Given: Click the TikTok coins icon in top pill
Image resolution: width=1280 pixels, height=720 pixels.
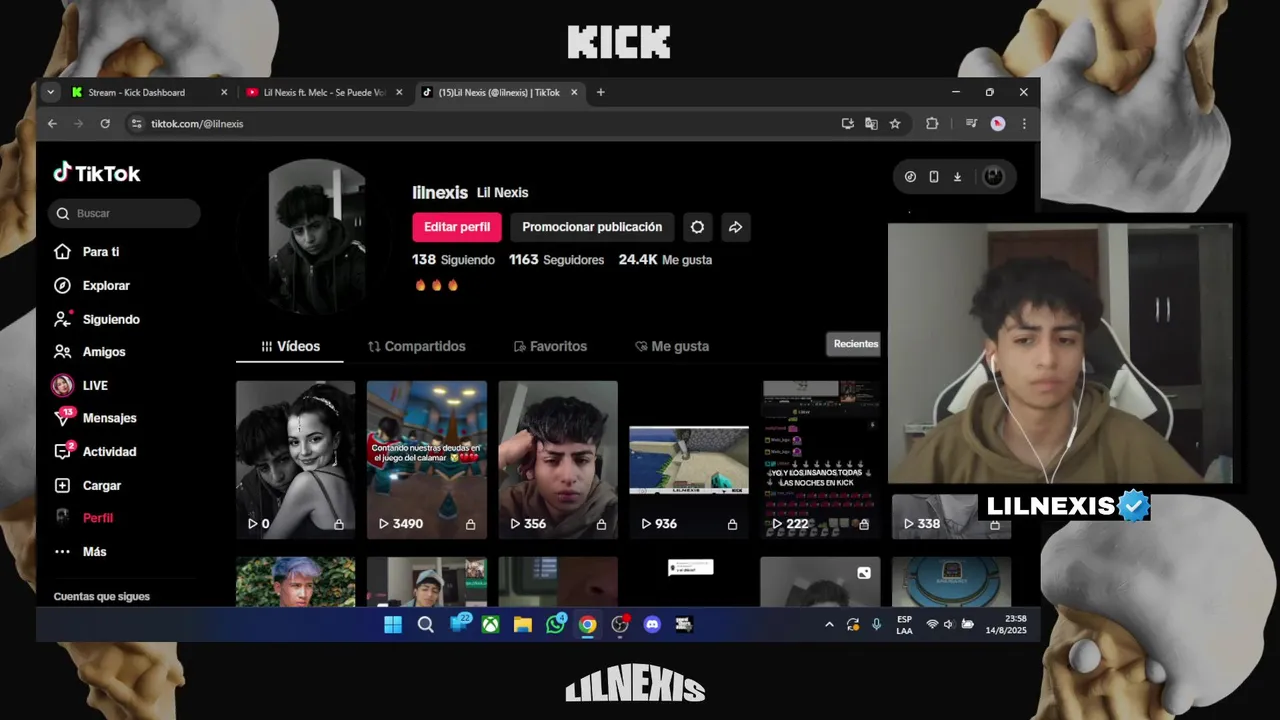Looking at the screenshot, I should 910,177.
